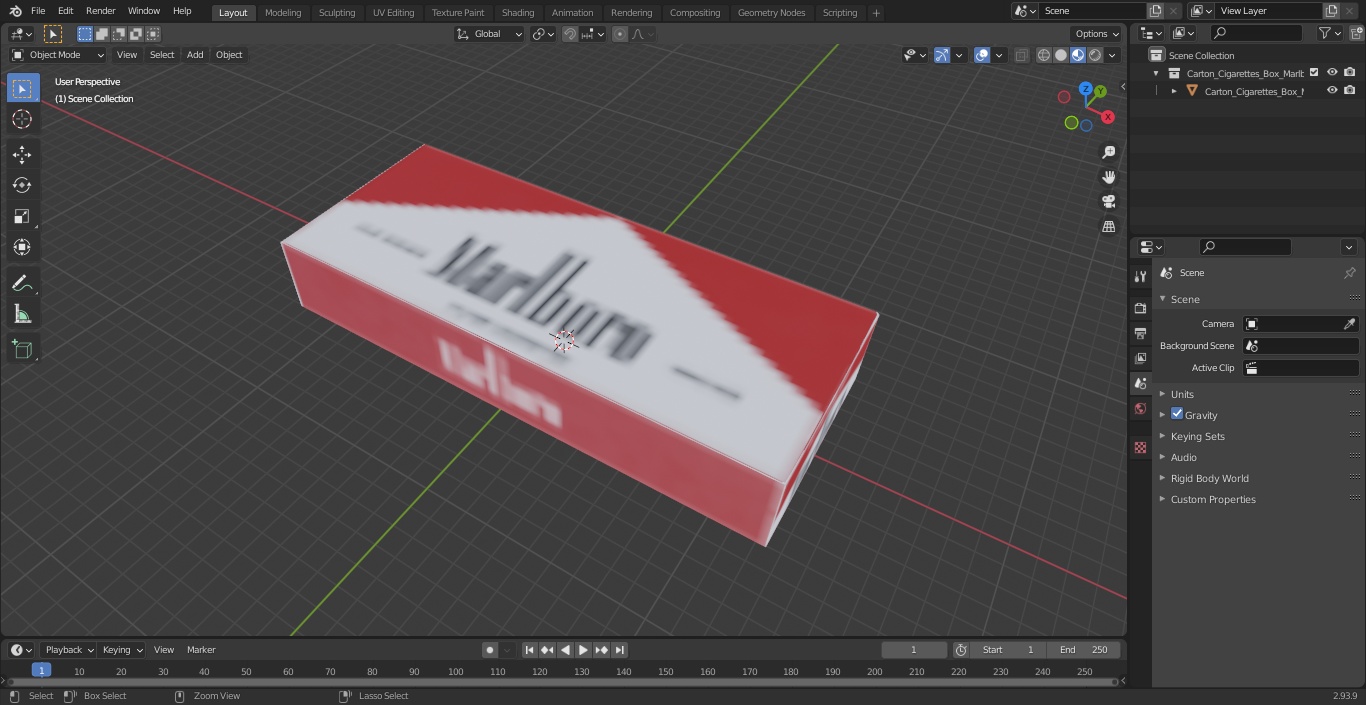This screenshot has width=1366, height=705.
Task: Open the Render properties tab
Action: 1140,308
